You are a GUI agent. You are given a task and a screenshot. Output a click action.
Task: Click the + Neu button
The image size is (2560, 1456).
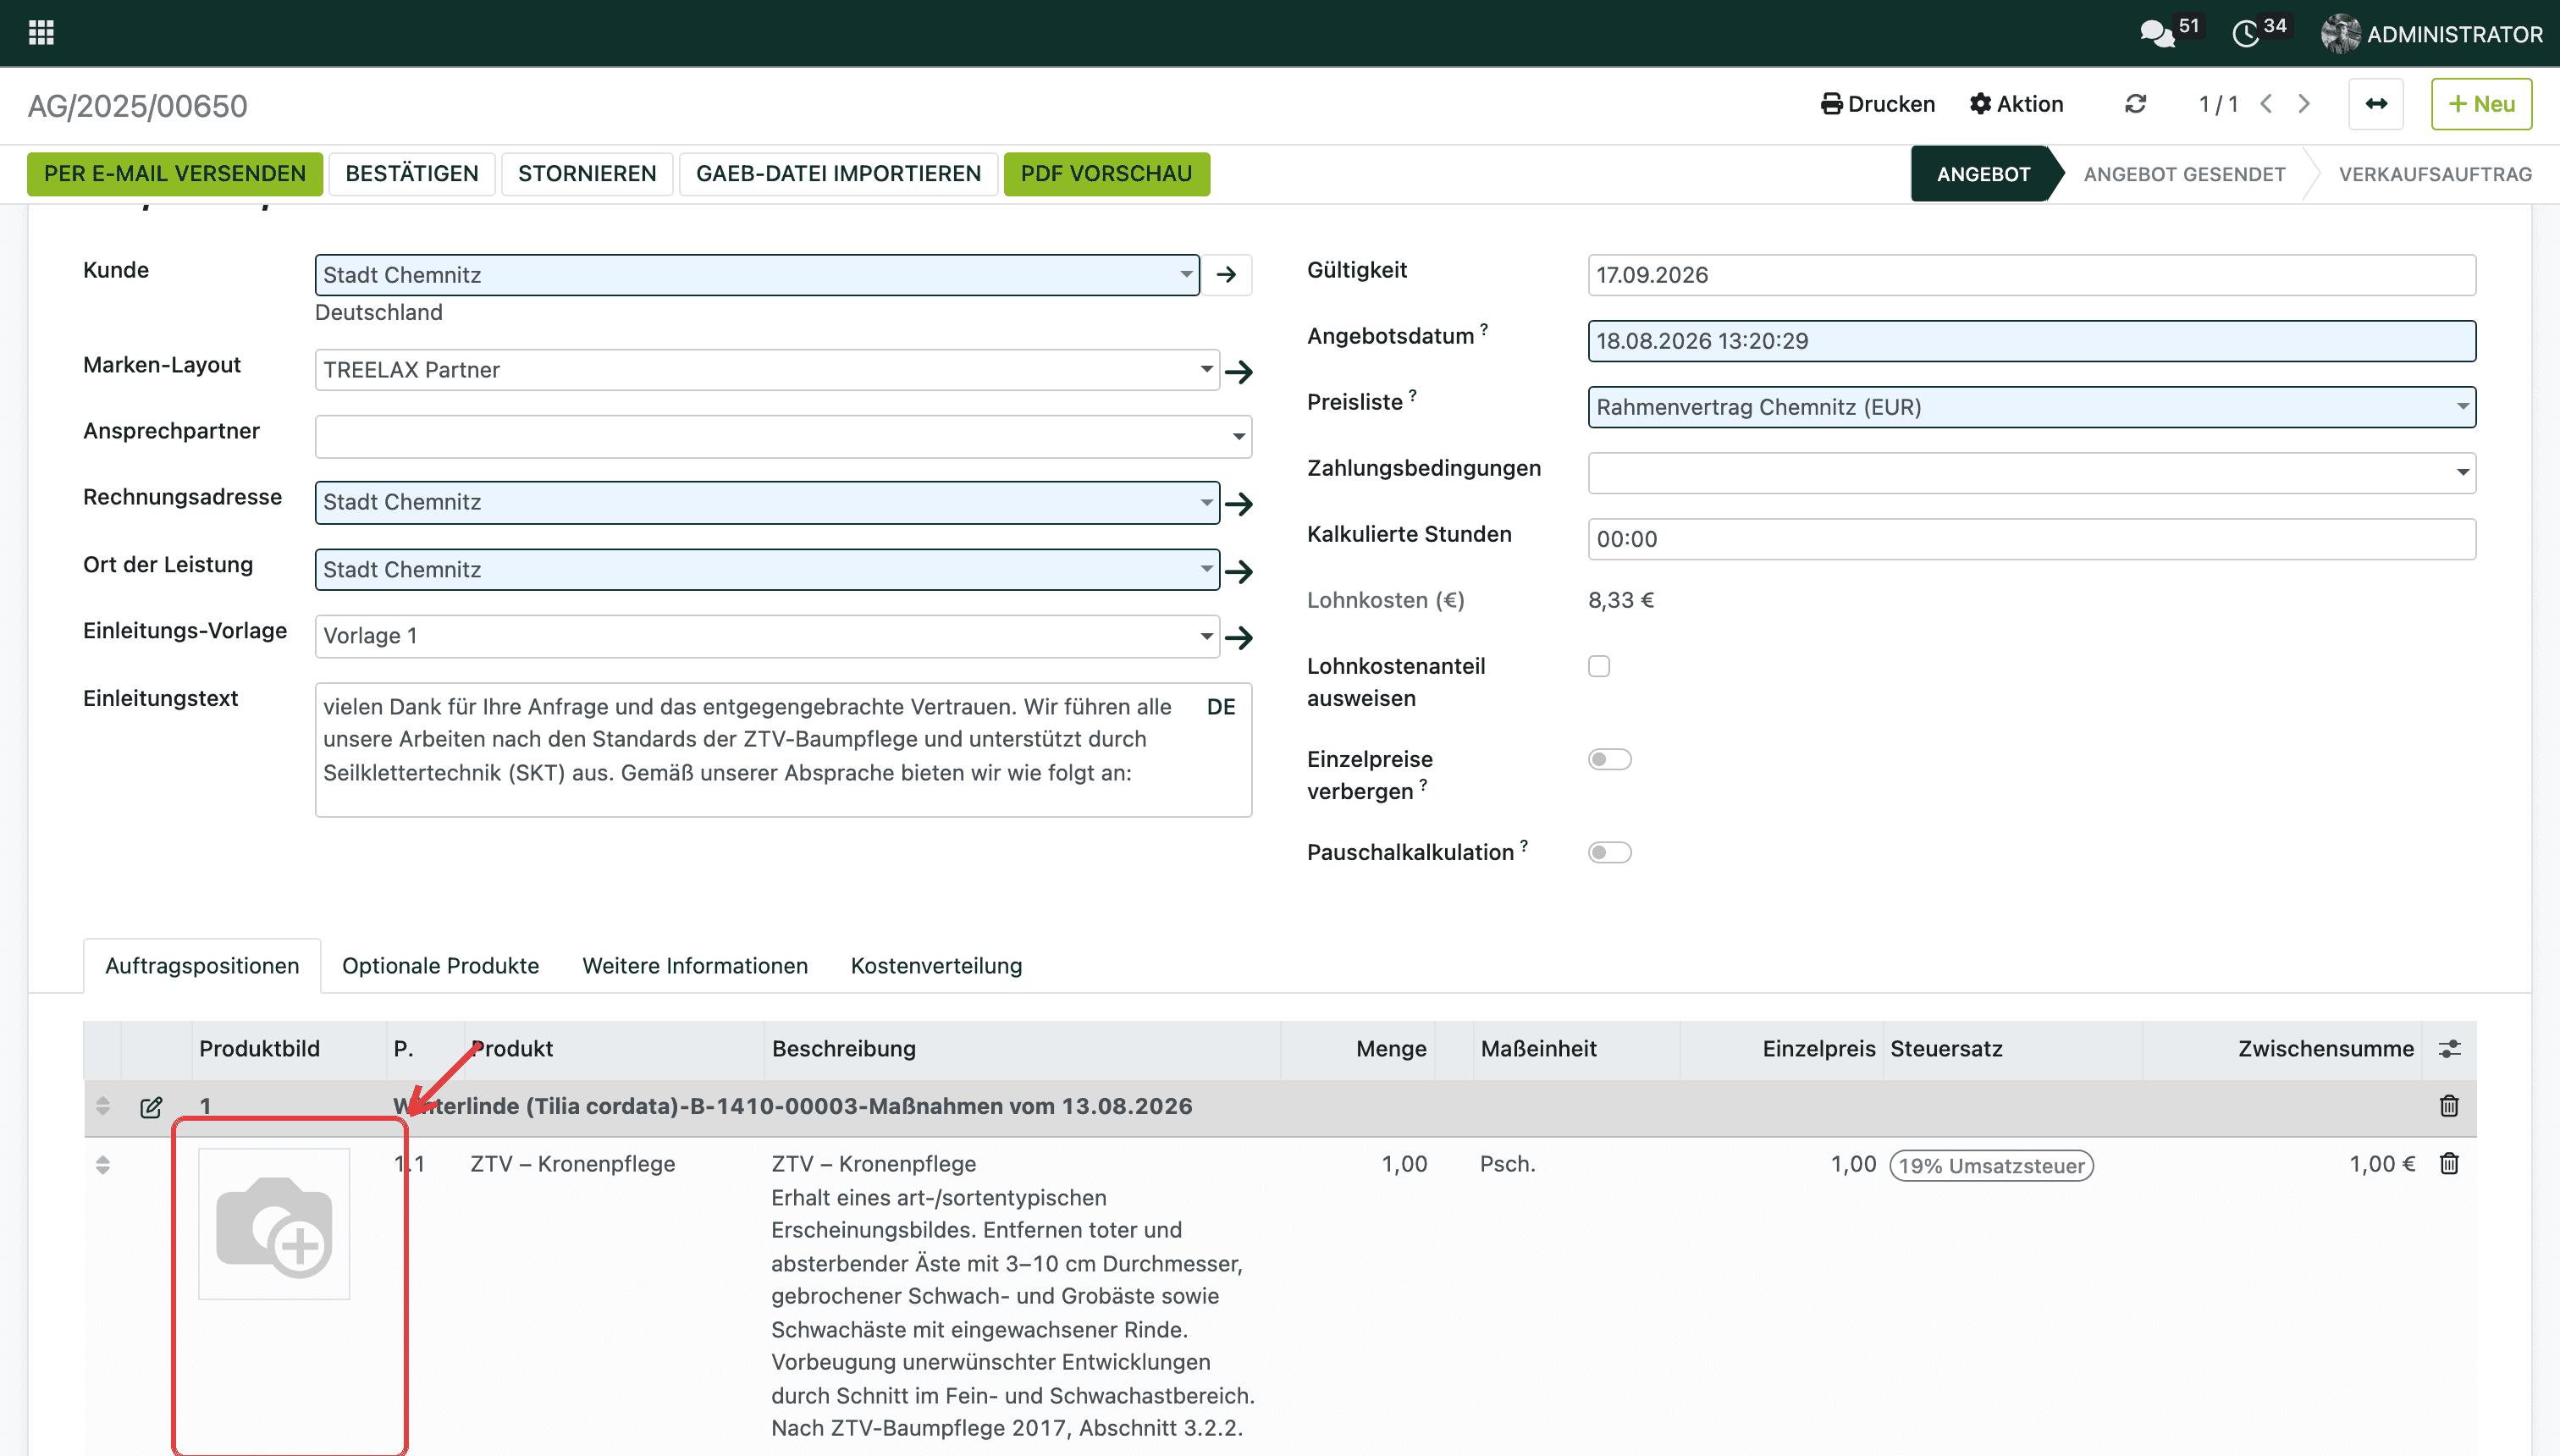point(2481,104)
